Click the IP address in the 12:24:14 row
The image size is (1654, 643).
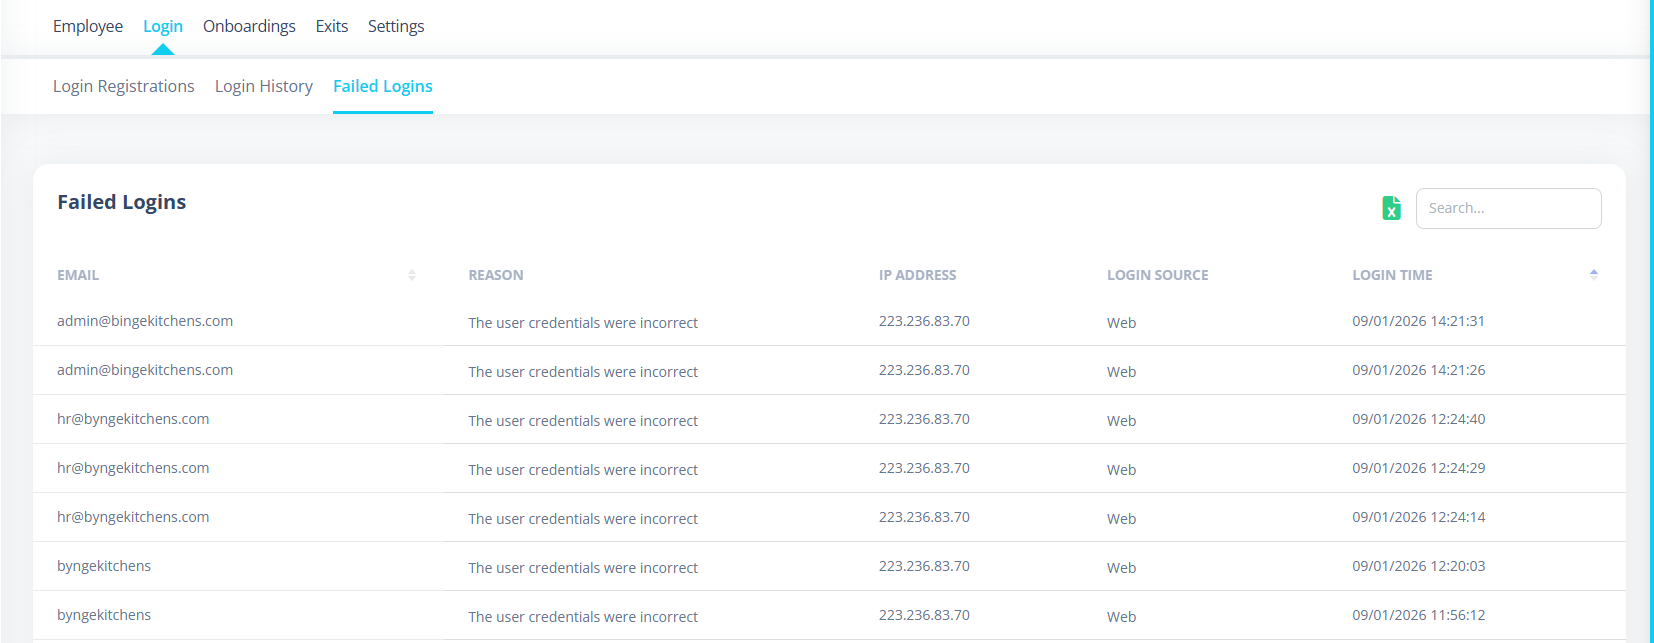924,517
